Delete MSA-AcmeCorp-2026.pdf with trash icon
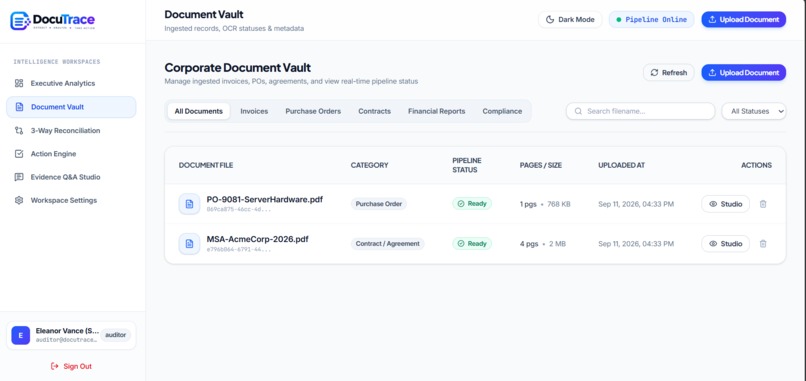 [763, 244]
